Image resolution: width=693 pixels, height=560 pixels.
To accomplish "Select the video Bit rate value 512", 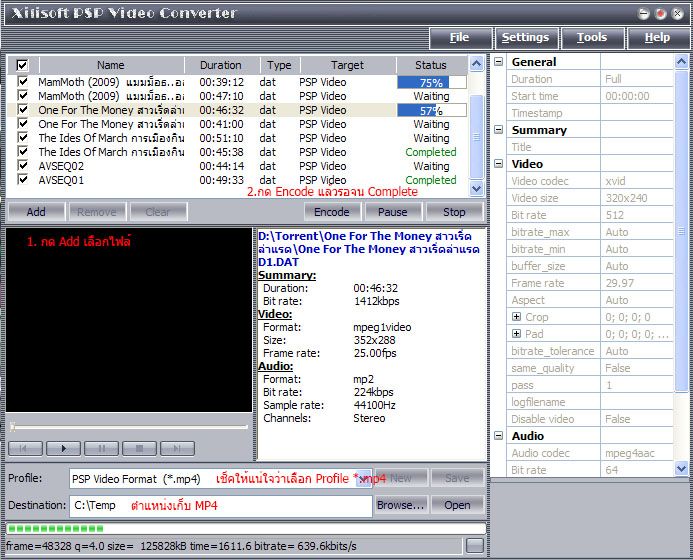I will 636,215.
